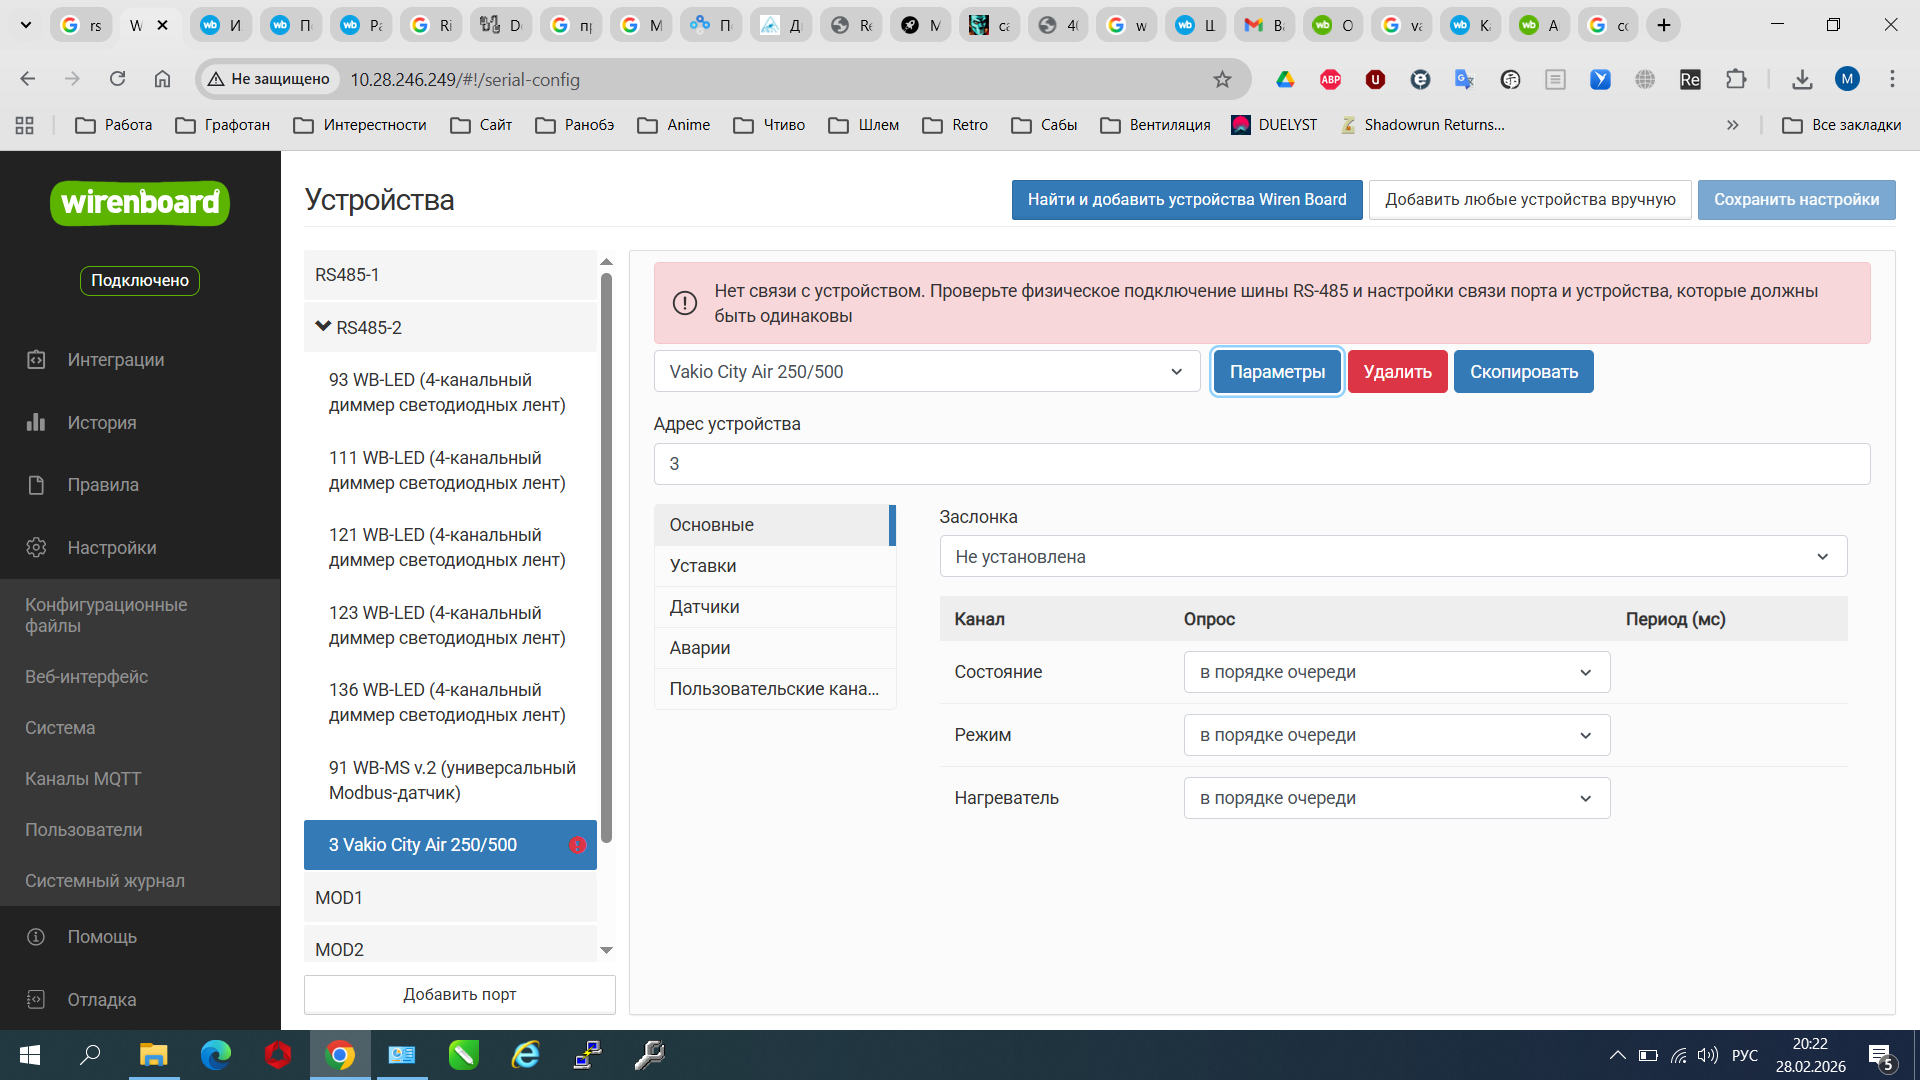Open the Заслонка dropdown
This screenshot has height=1080, width=1920.
(x=1392, y=557)
